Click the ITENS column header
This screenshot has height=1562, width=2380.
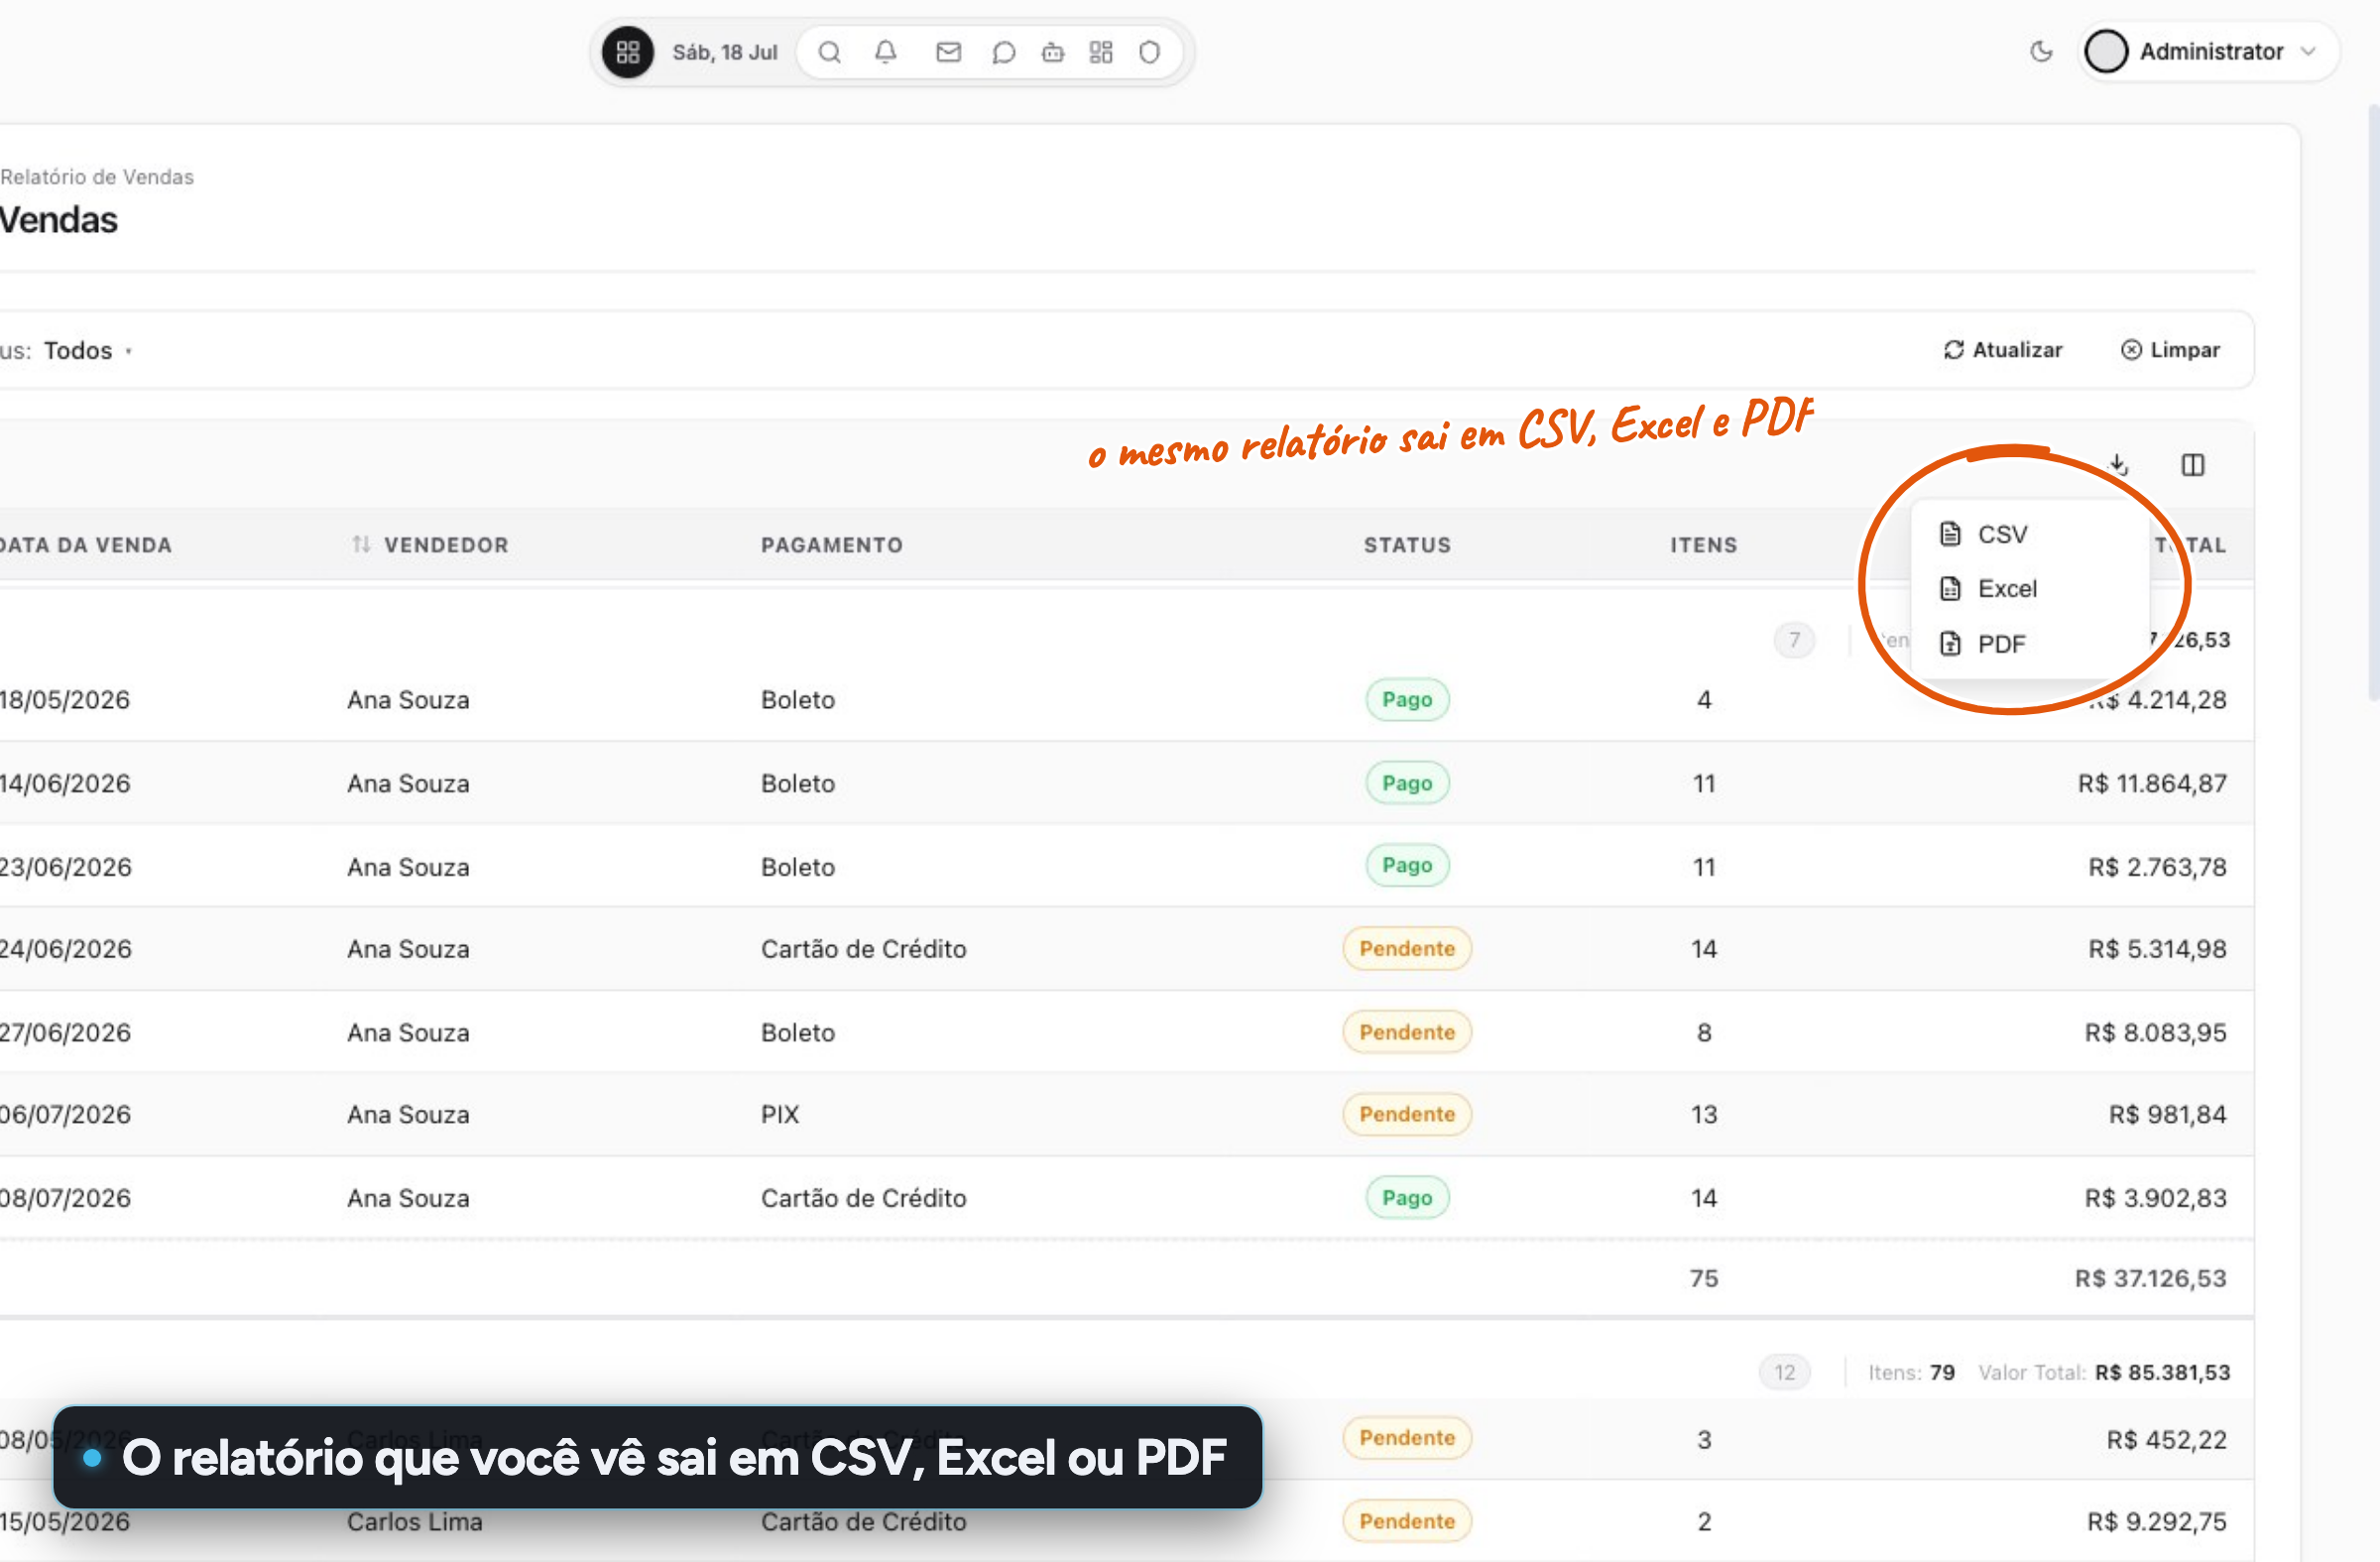point(1703,545)
